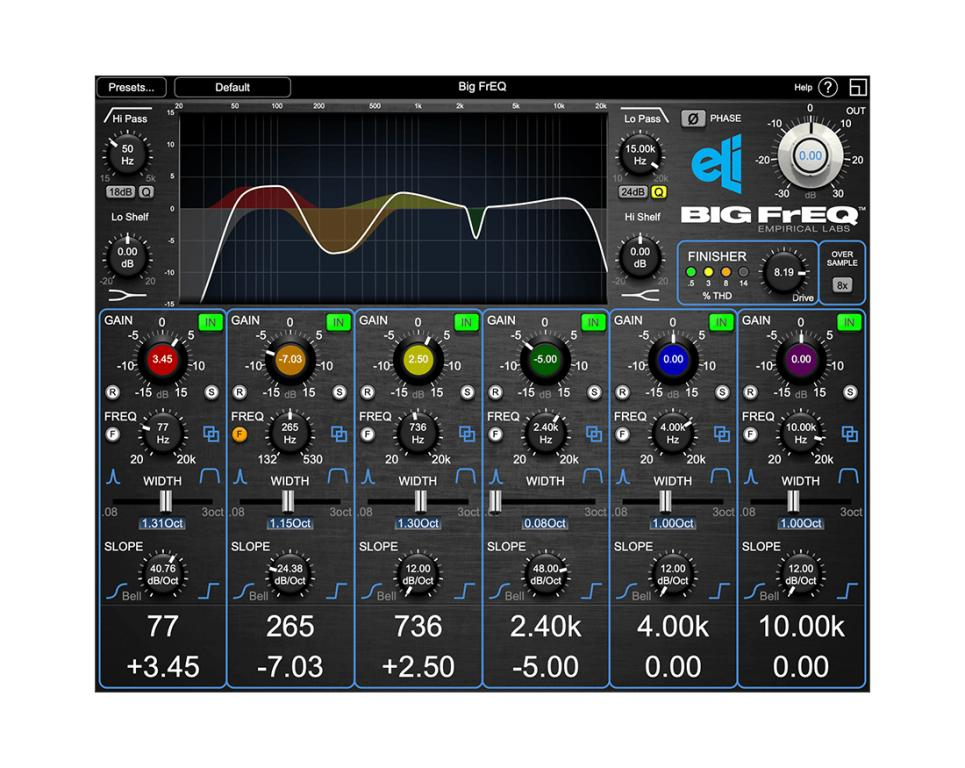
Task: Click the 2.40k Hz frequency knob
Action: 545,433
